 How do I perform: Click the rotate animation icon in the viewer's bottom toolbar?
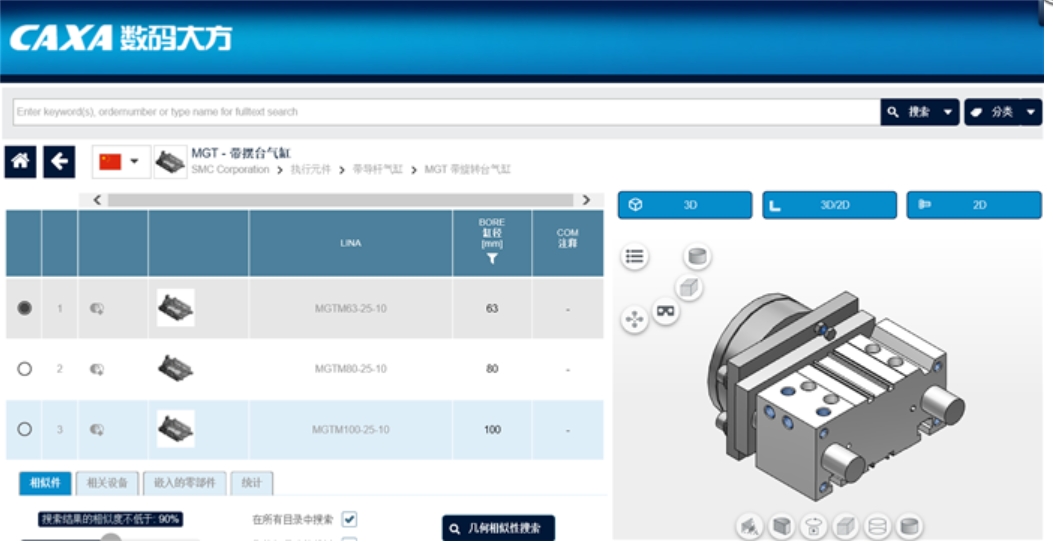813,527
